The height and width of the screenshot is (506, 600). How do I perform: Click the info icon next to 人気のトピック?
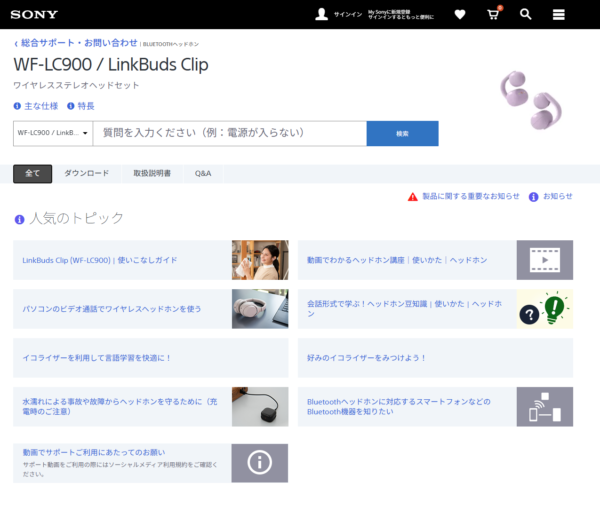[x=20, y=219]
